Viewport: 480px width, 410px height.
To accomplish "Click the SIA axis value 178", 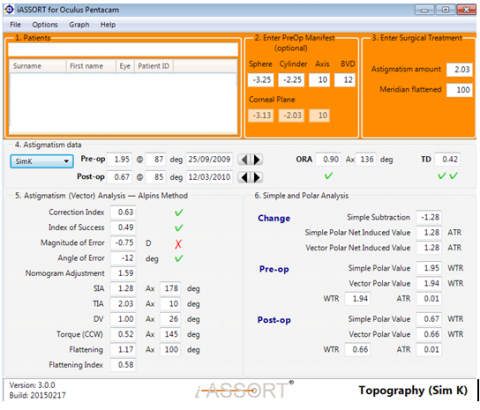I will [x=170, y=288].
